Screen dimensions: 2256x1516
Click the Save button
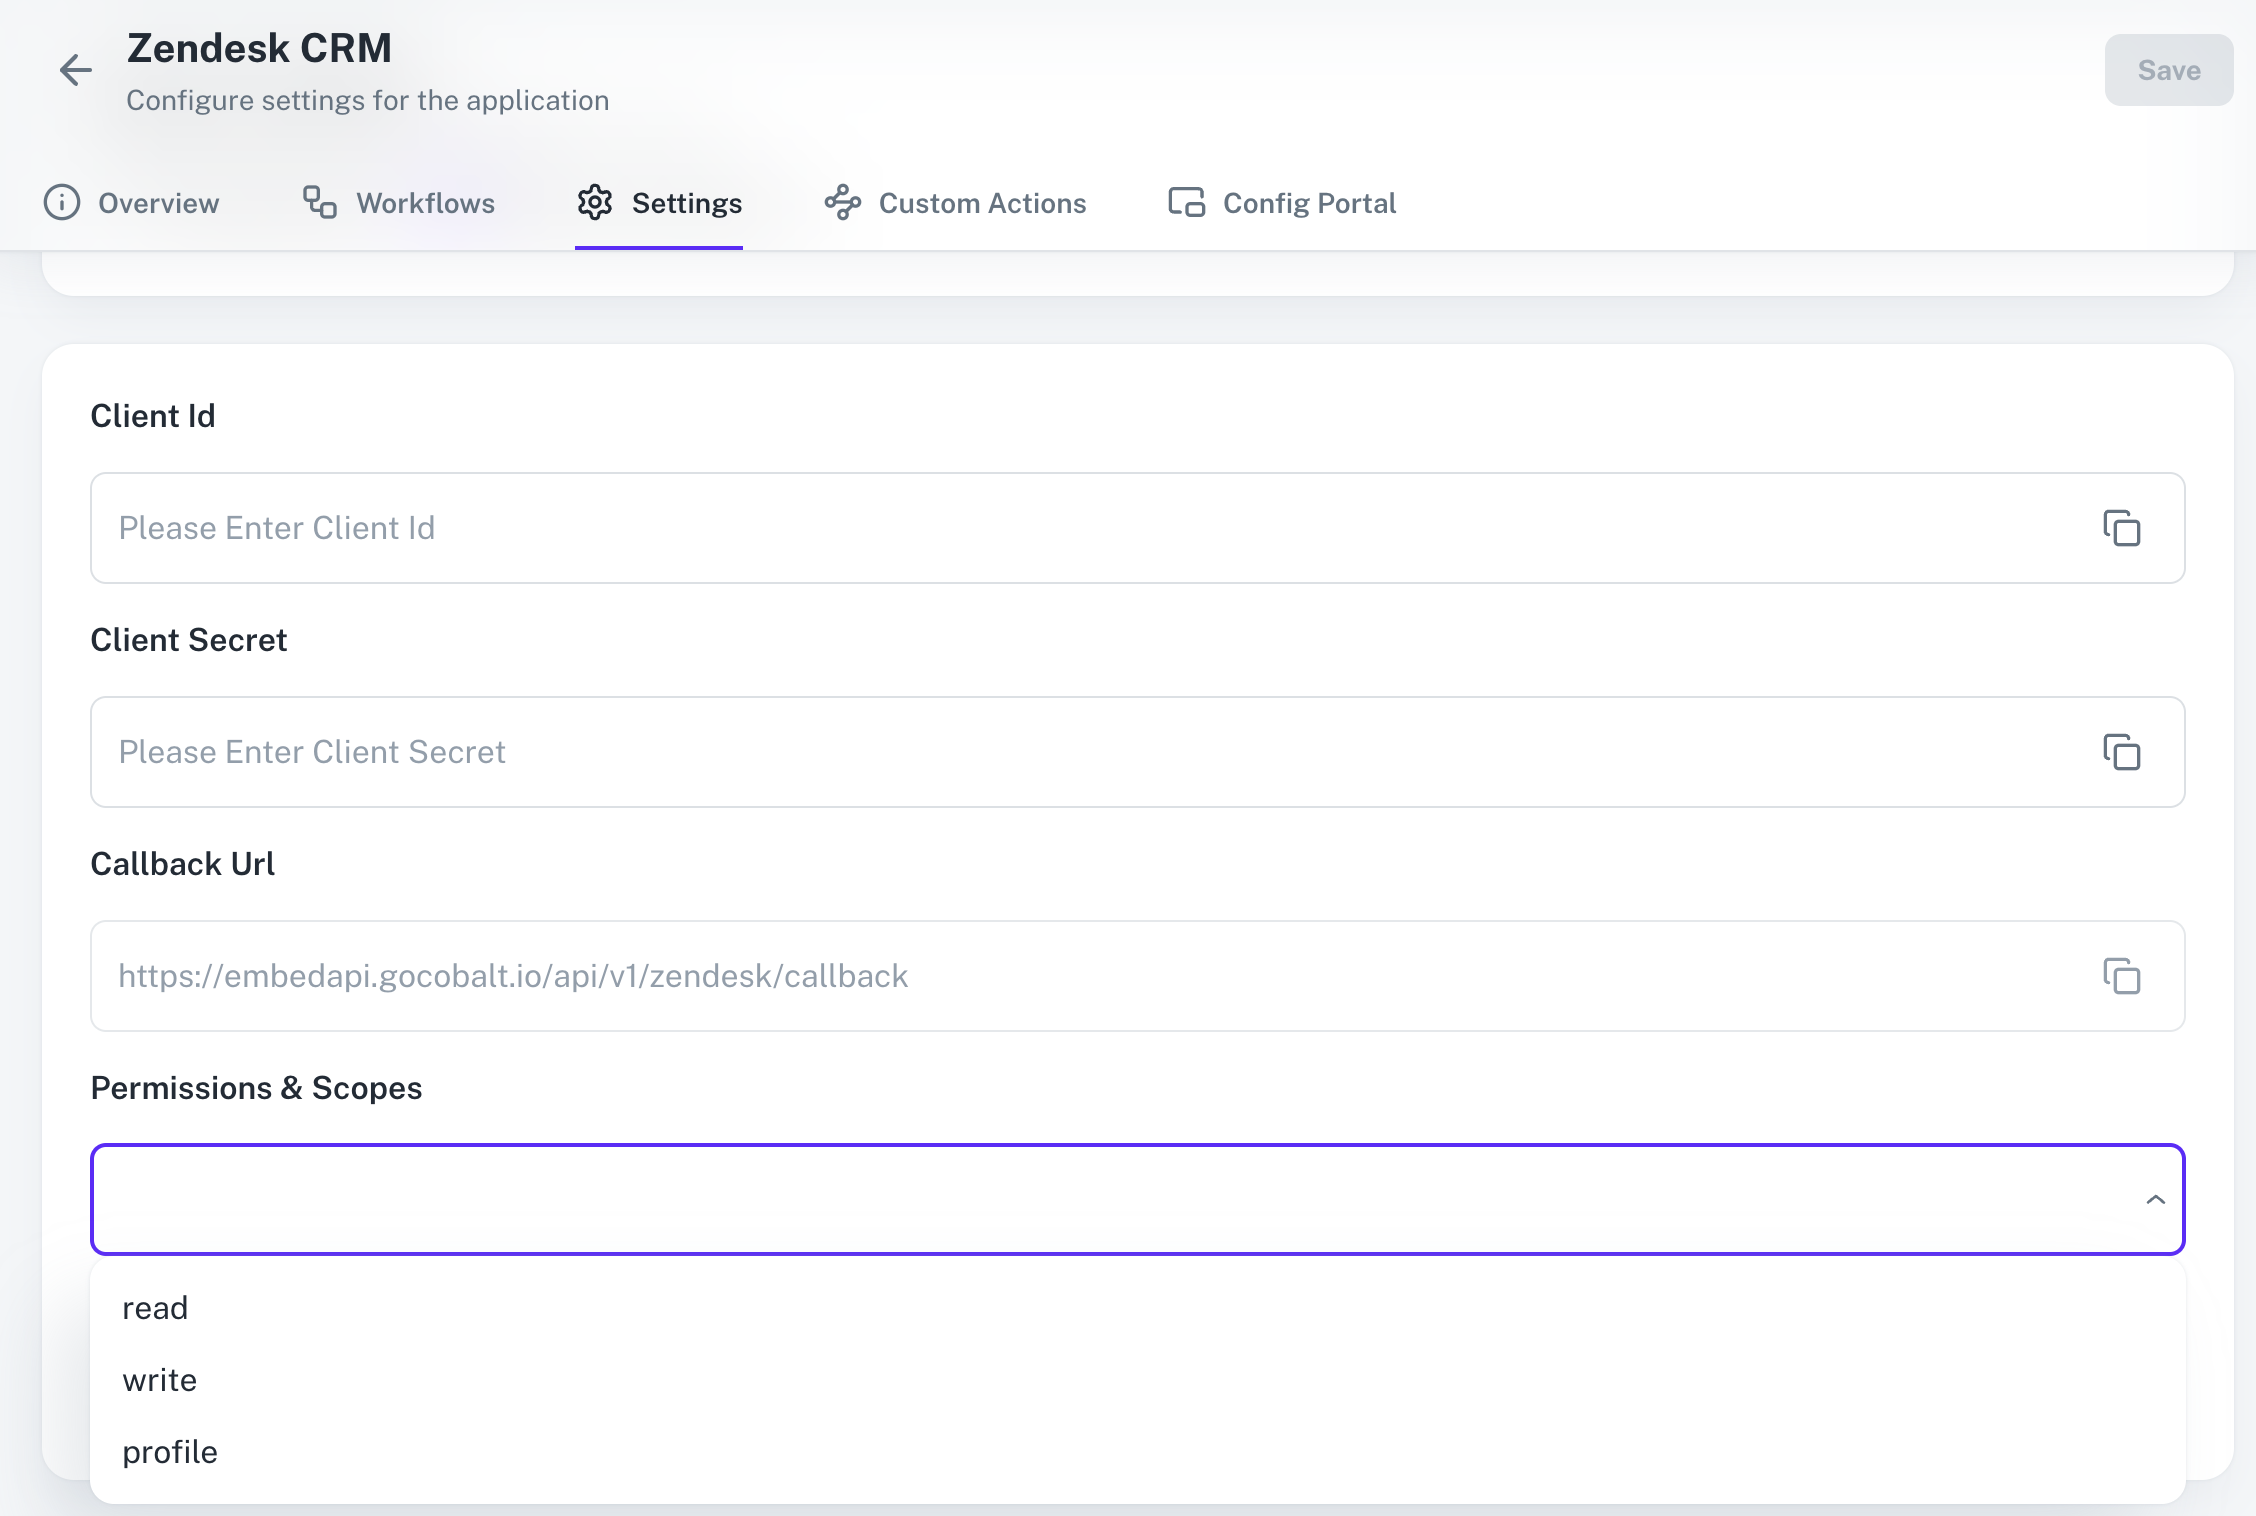2168,70
